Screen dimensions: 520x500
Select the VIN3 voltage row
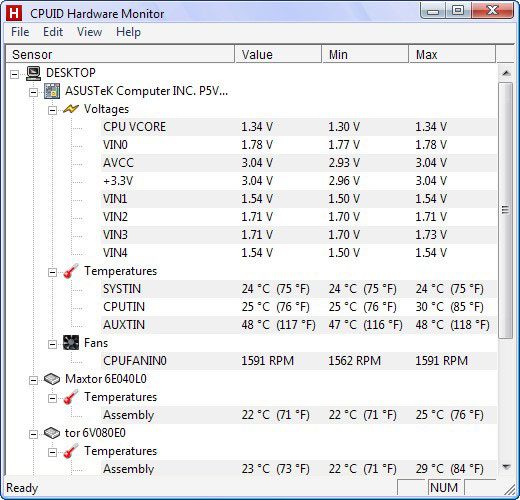(299, 235)
